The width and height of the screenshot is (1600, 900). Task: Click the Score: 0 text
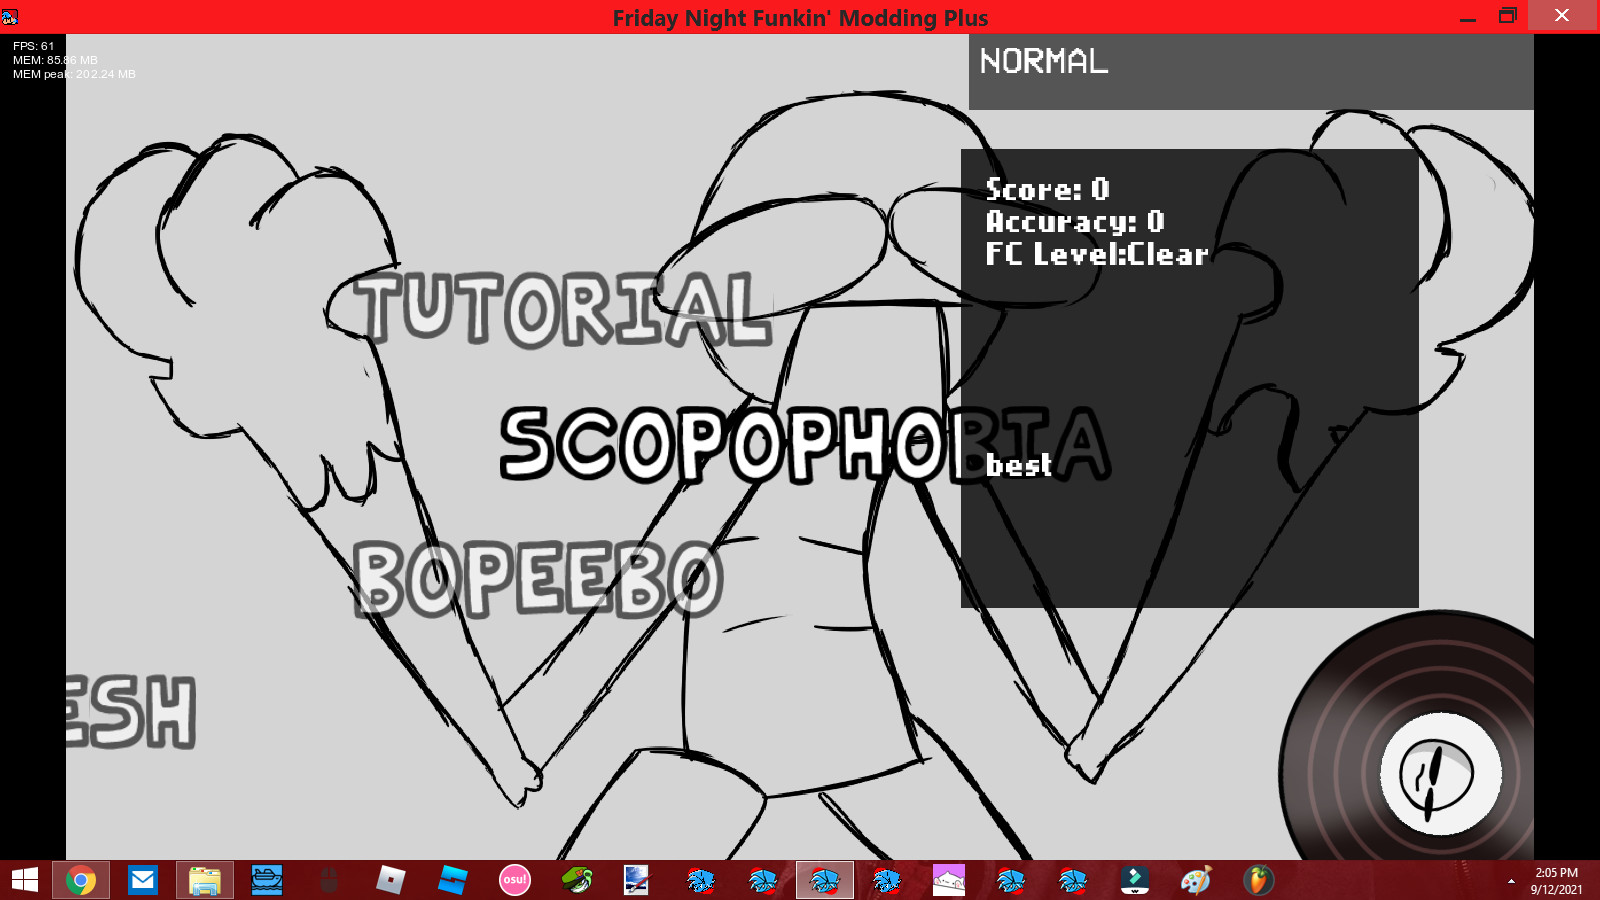[1047, 189]
